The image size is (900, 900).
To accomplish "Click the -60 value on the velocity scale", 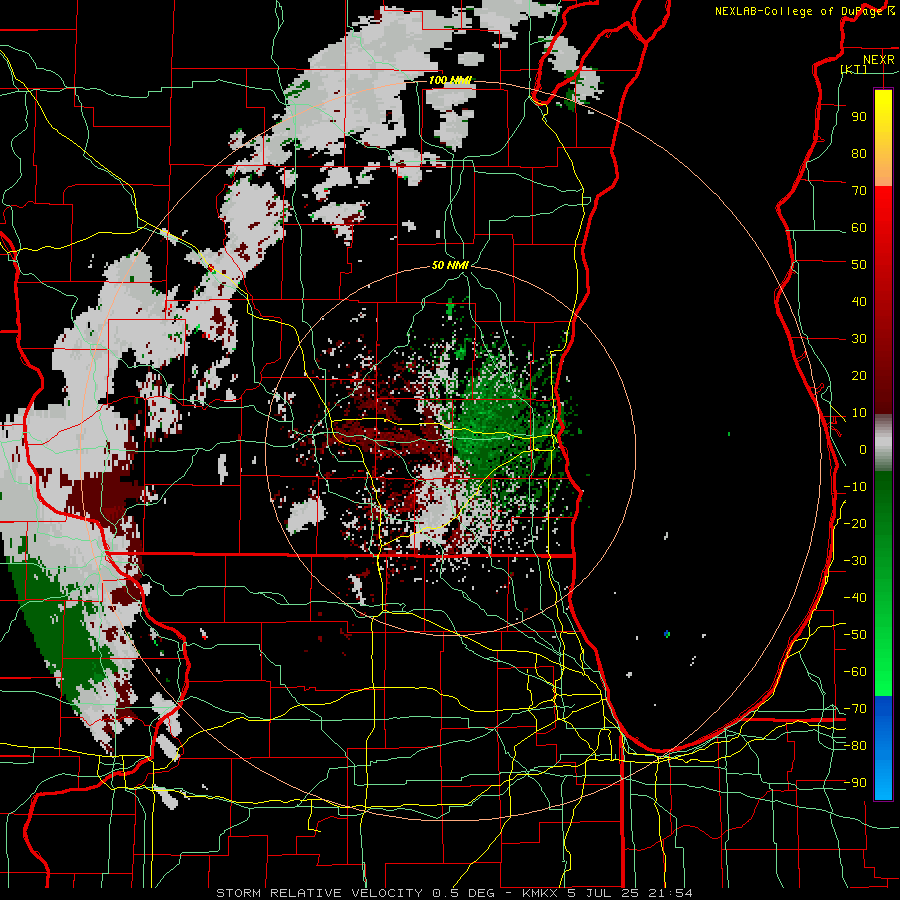I will (x=855, y=672).
